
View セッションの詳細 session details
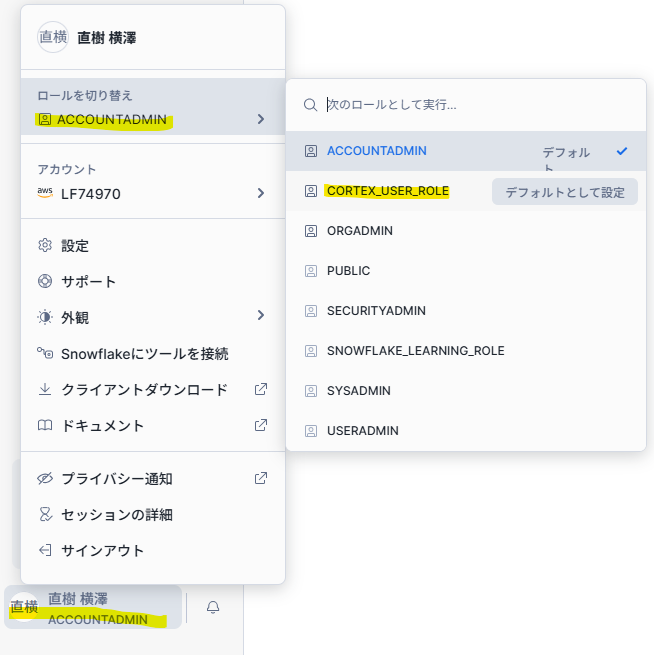(153, 514)
